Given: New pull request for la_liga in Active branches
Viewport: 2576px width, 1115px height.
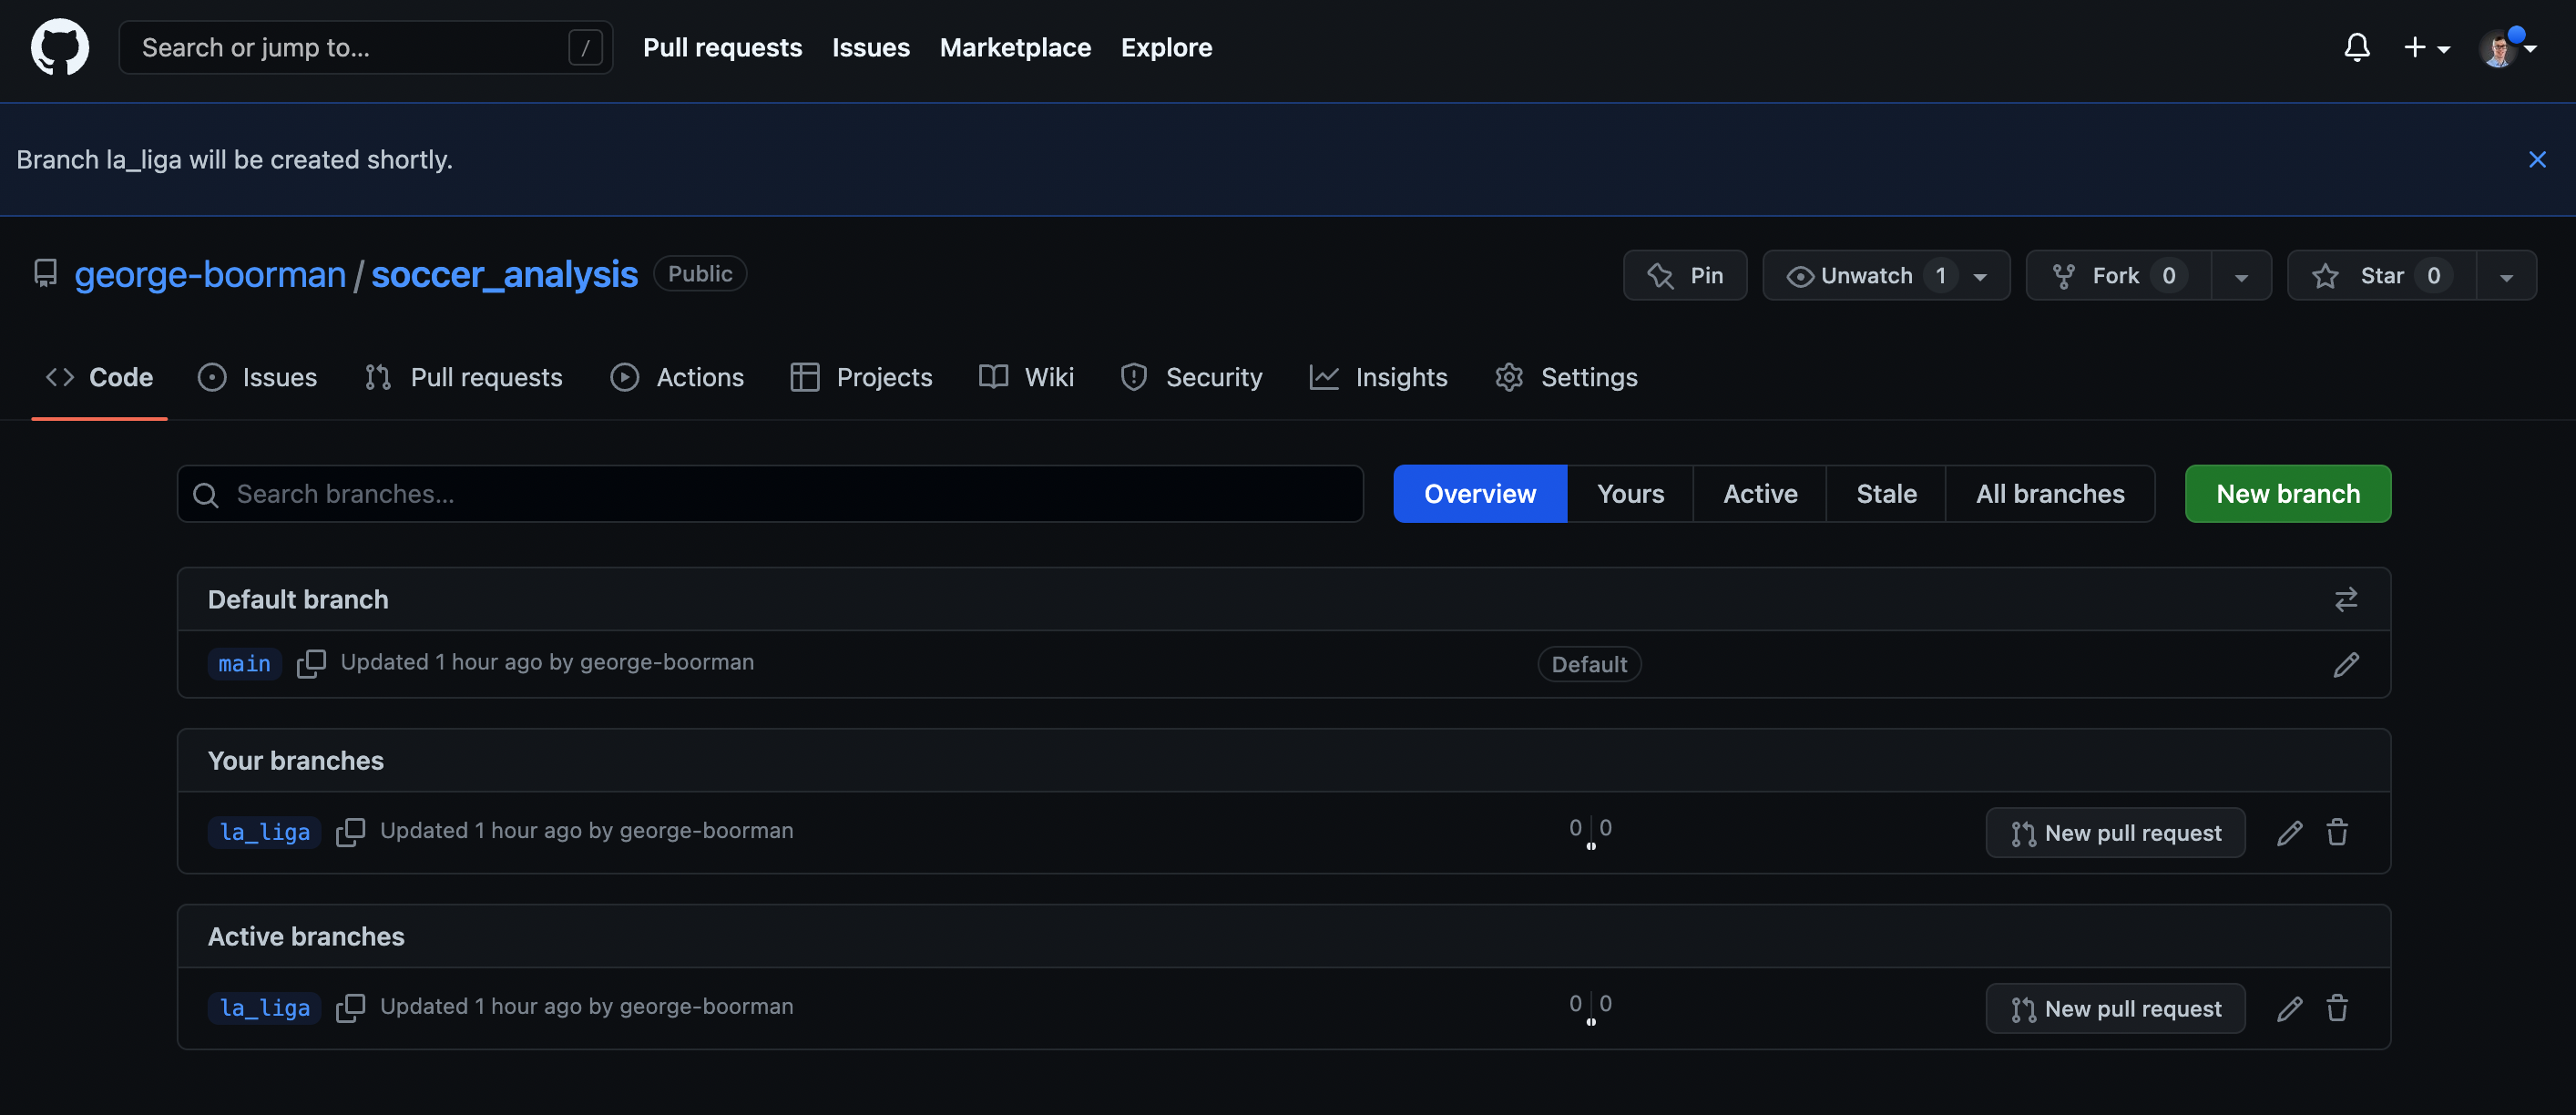Looking at the screenshot, I should point(2115,1009).
